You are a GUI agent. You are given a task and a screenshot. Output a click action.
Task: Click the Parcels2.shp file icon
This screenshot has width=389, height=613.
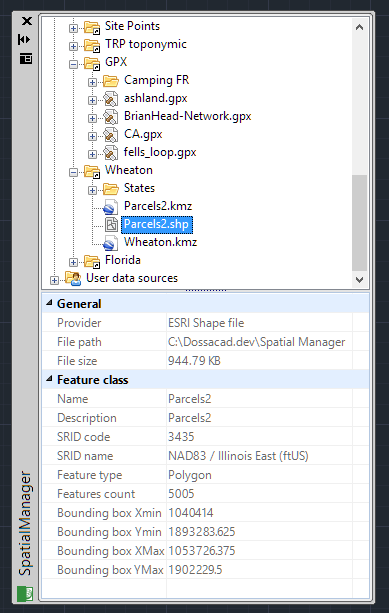pos(111,225)
